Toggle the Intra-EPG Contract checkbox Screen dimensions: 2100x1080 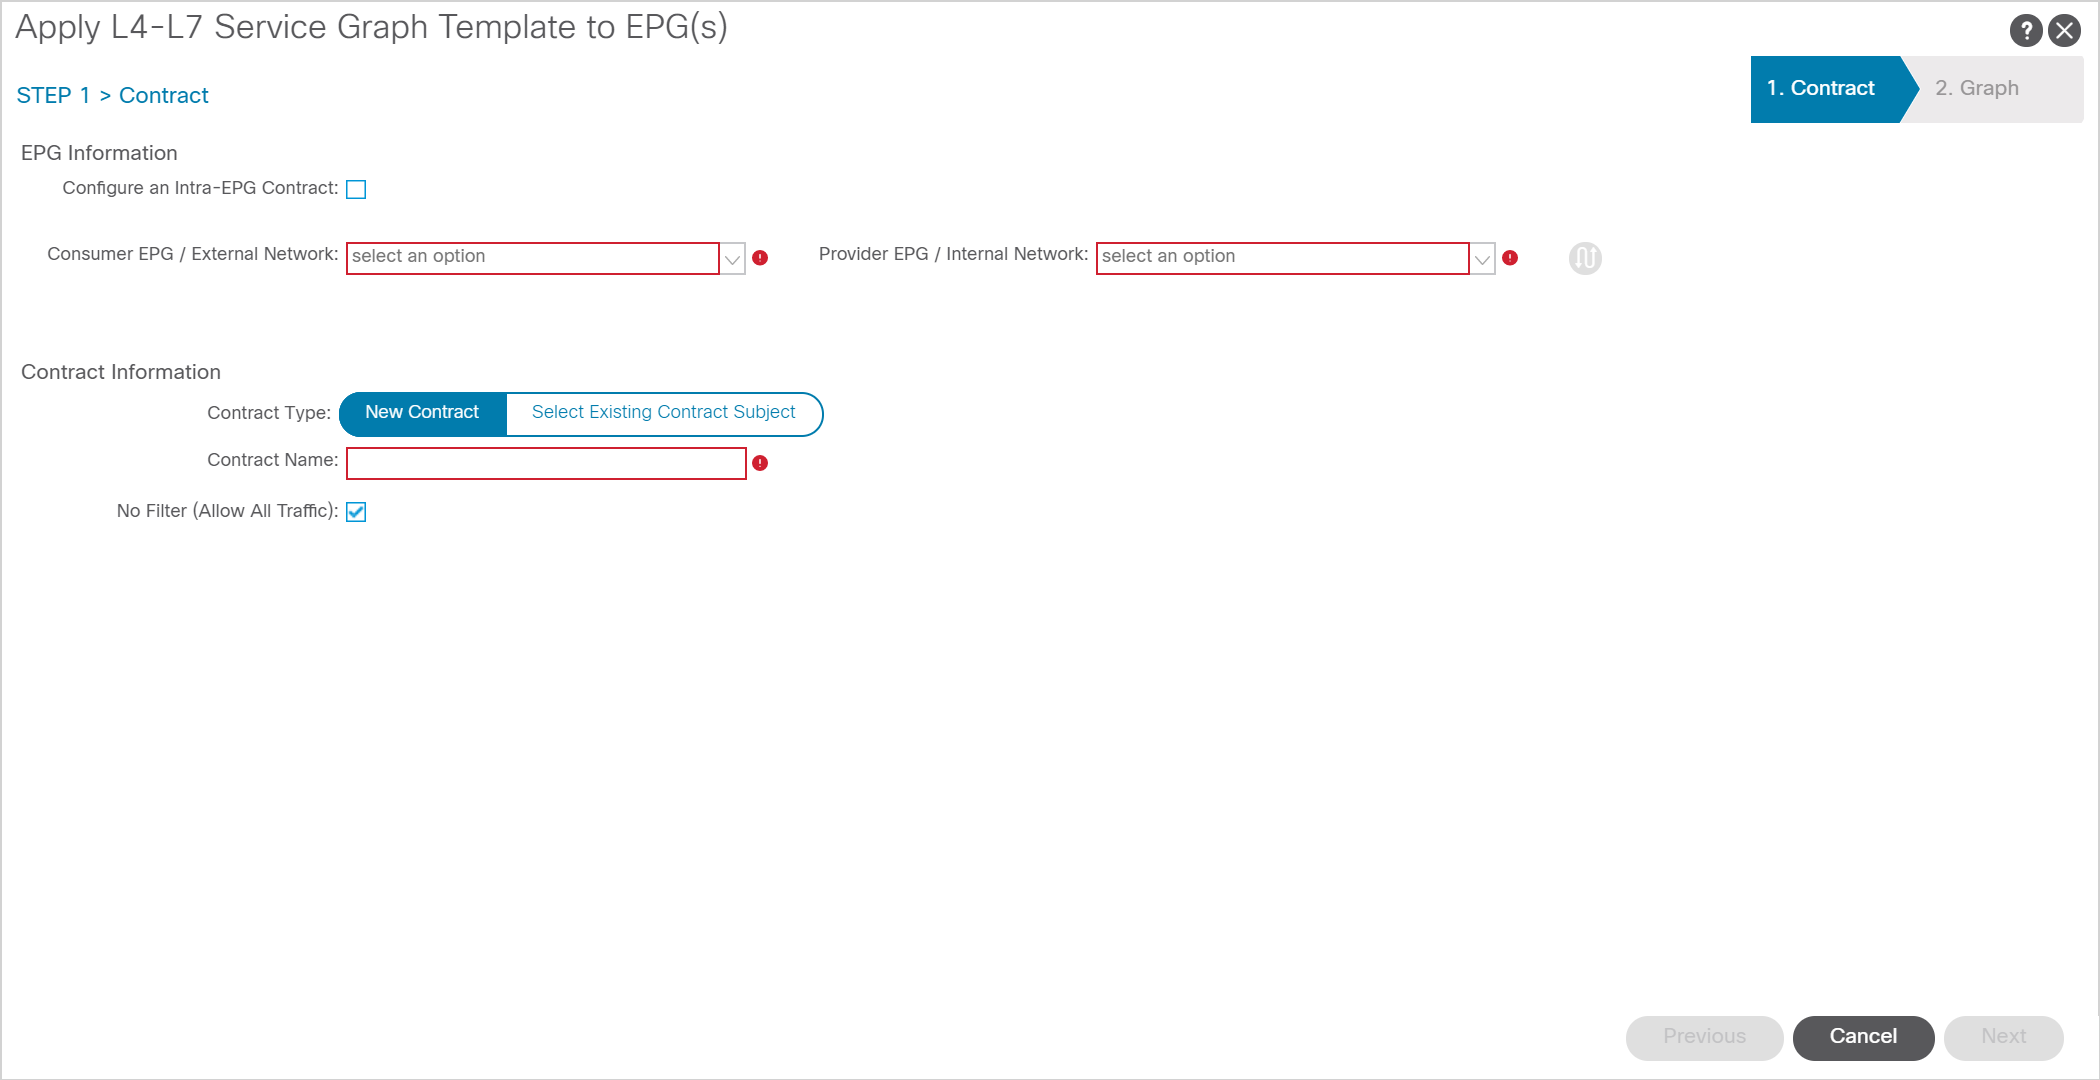357,189
